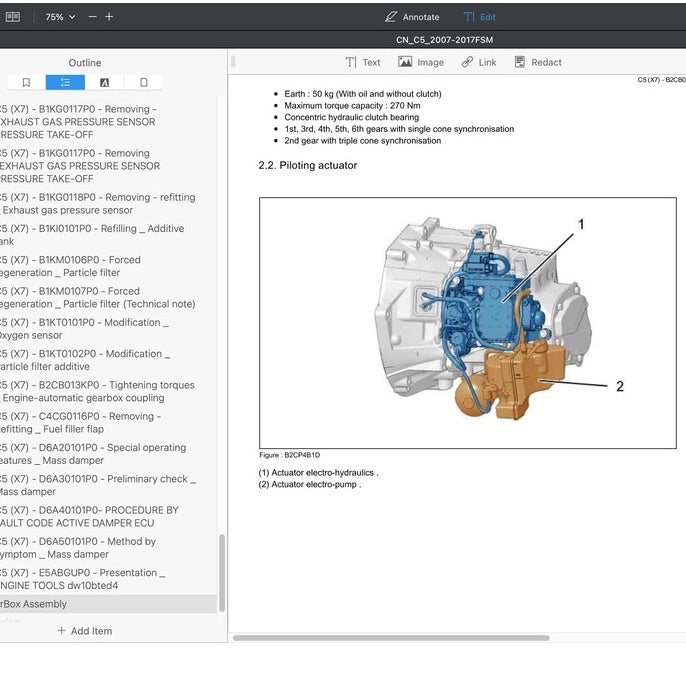Select the Redact tool
The width and height of the screenshot is (686, 686).
click(538, 63)
